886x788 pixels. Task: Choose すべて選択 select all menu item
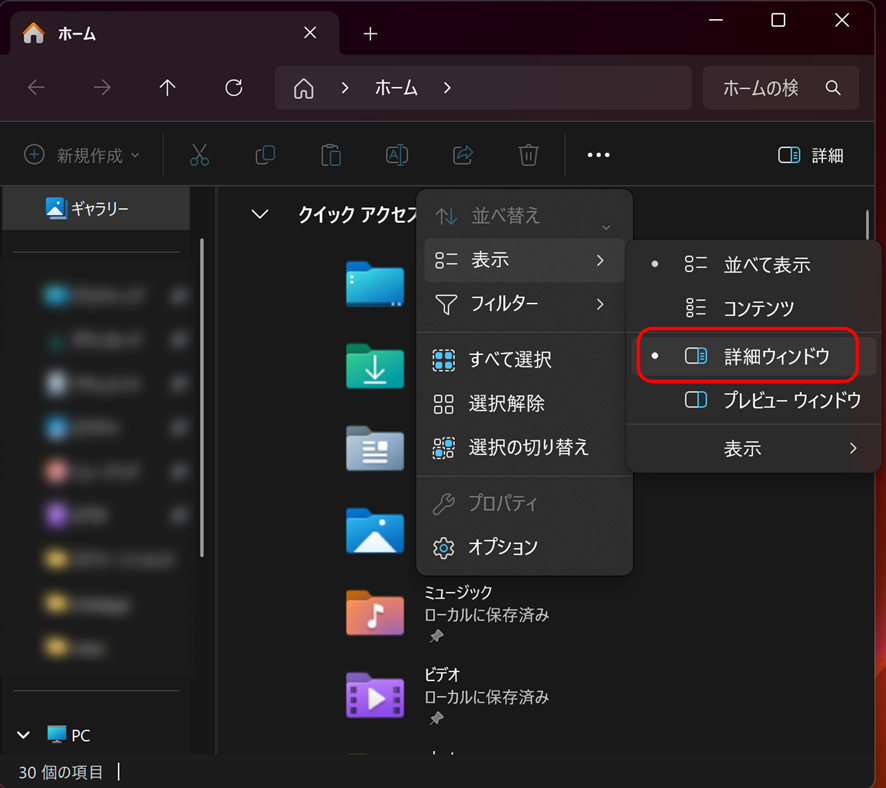click(x=510, y=360)
